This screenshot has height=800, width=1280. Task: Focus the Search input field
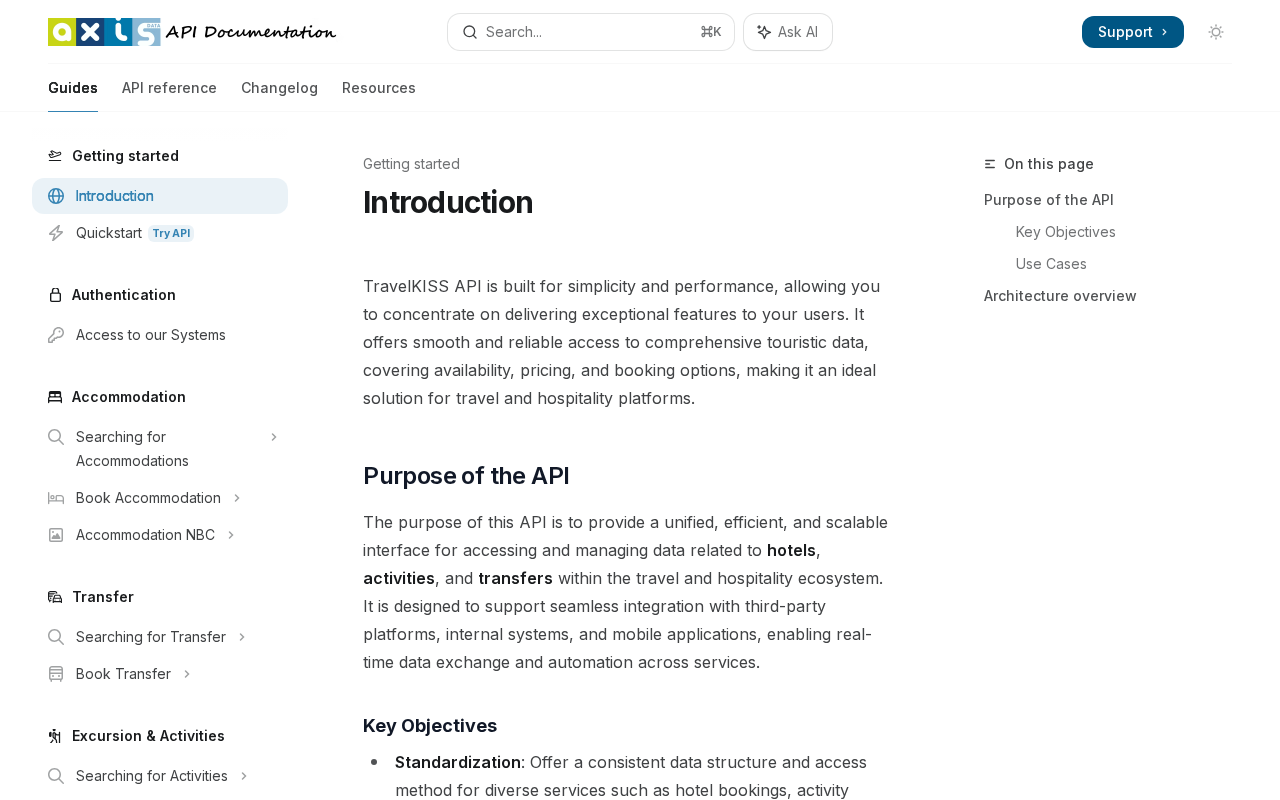[591, 32]
